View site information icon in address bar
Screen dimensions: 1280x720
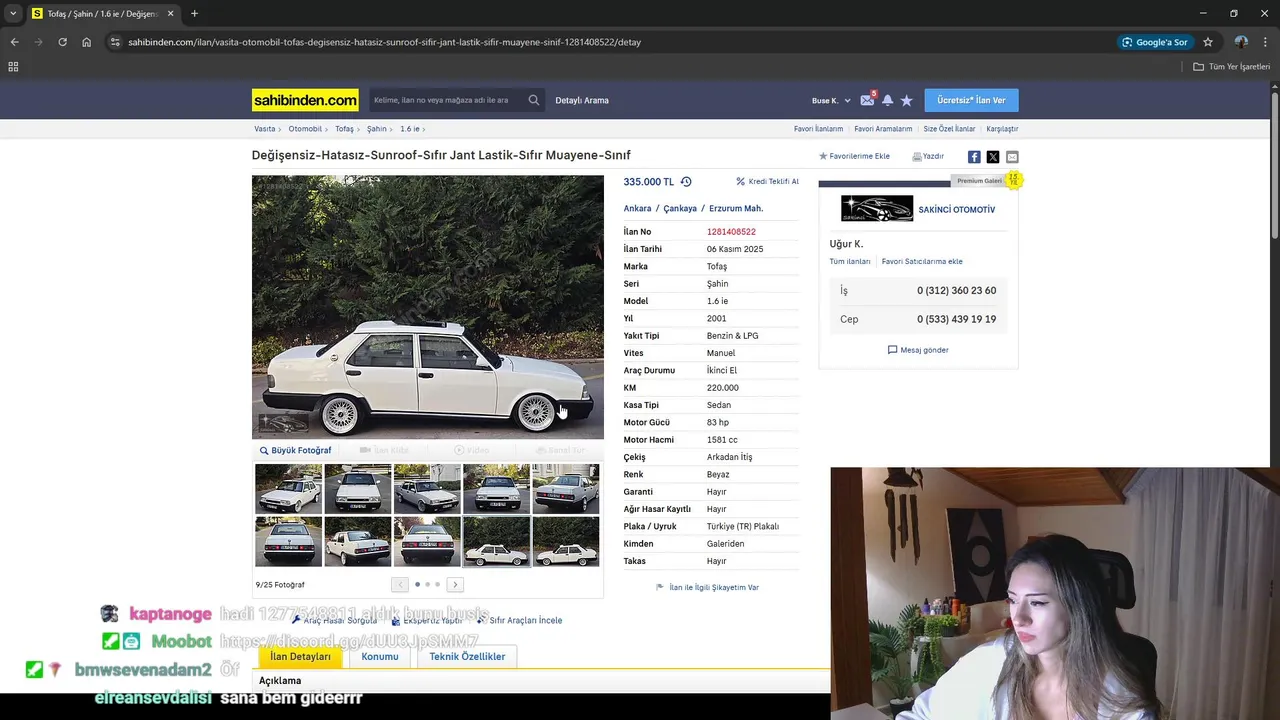pos(115,42)
